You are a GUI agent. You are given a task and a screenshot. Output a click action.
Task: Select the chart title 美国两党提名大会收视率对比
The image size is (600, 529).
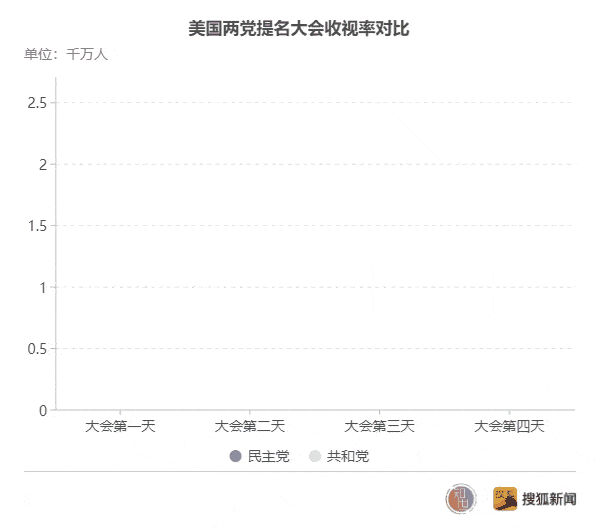(299, 29)
